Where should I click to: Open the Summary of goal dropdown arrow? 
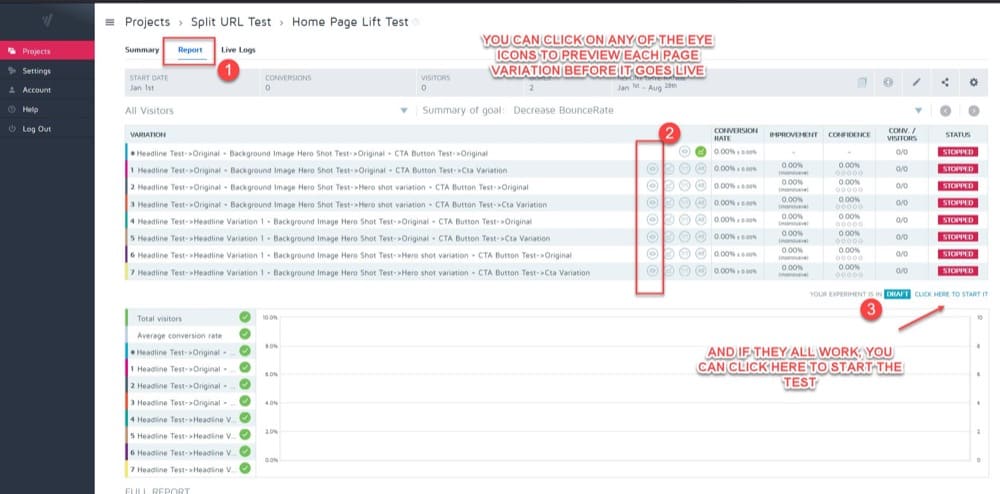[x=918, y=110]
